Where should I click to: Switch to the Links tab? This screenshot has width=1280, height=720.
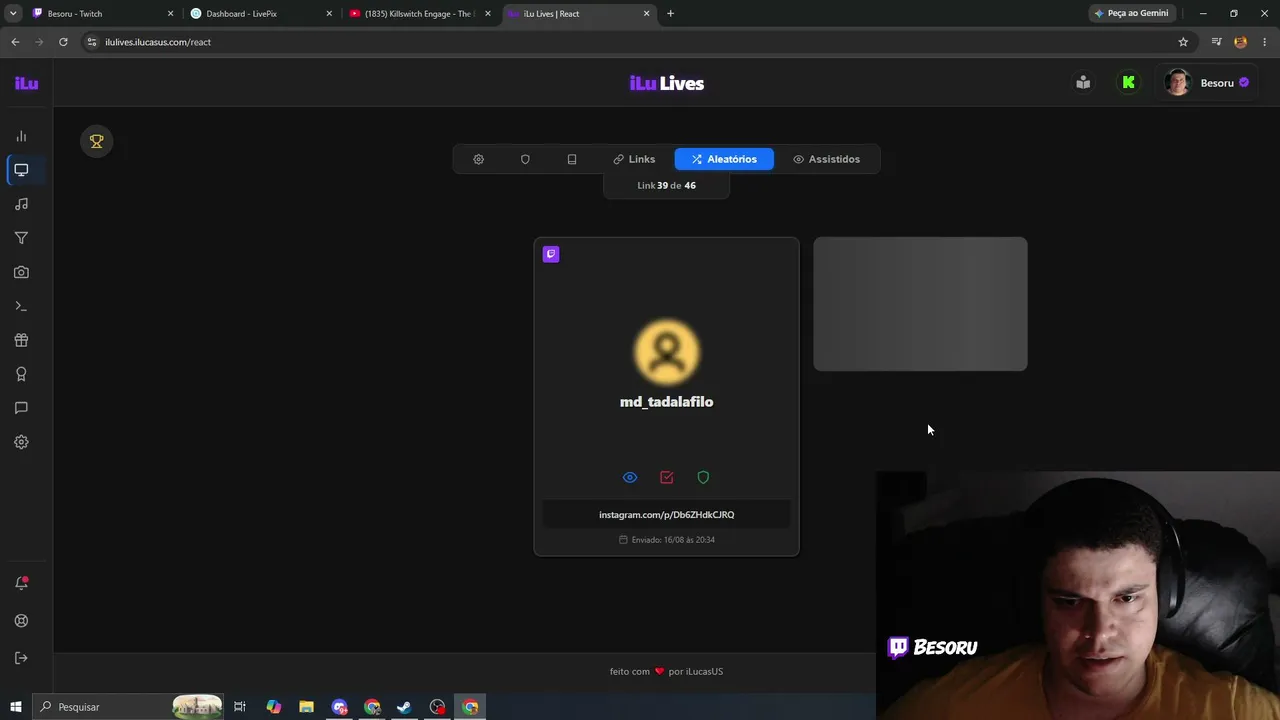(634, 159)
